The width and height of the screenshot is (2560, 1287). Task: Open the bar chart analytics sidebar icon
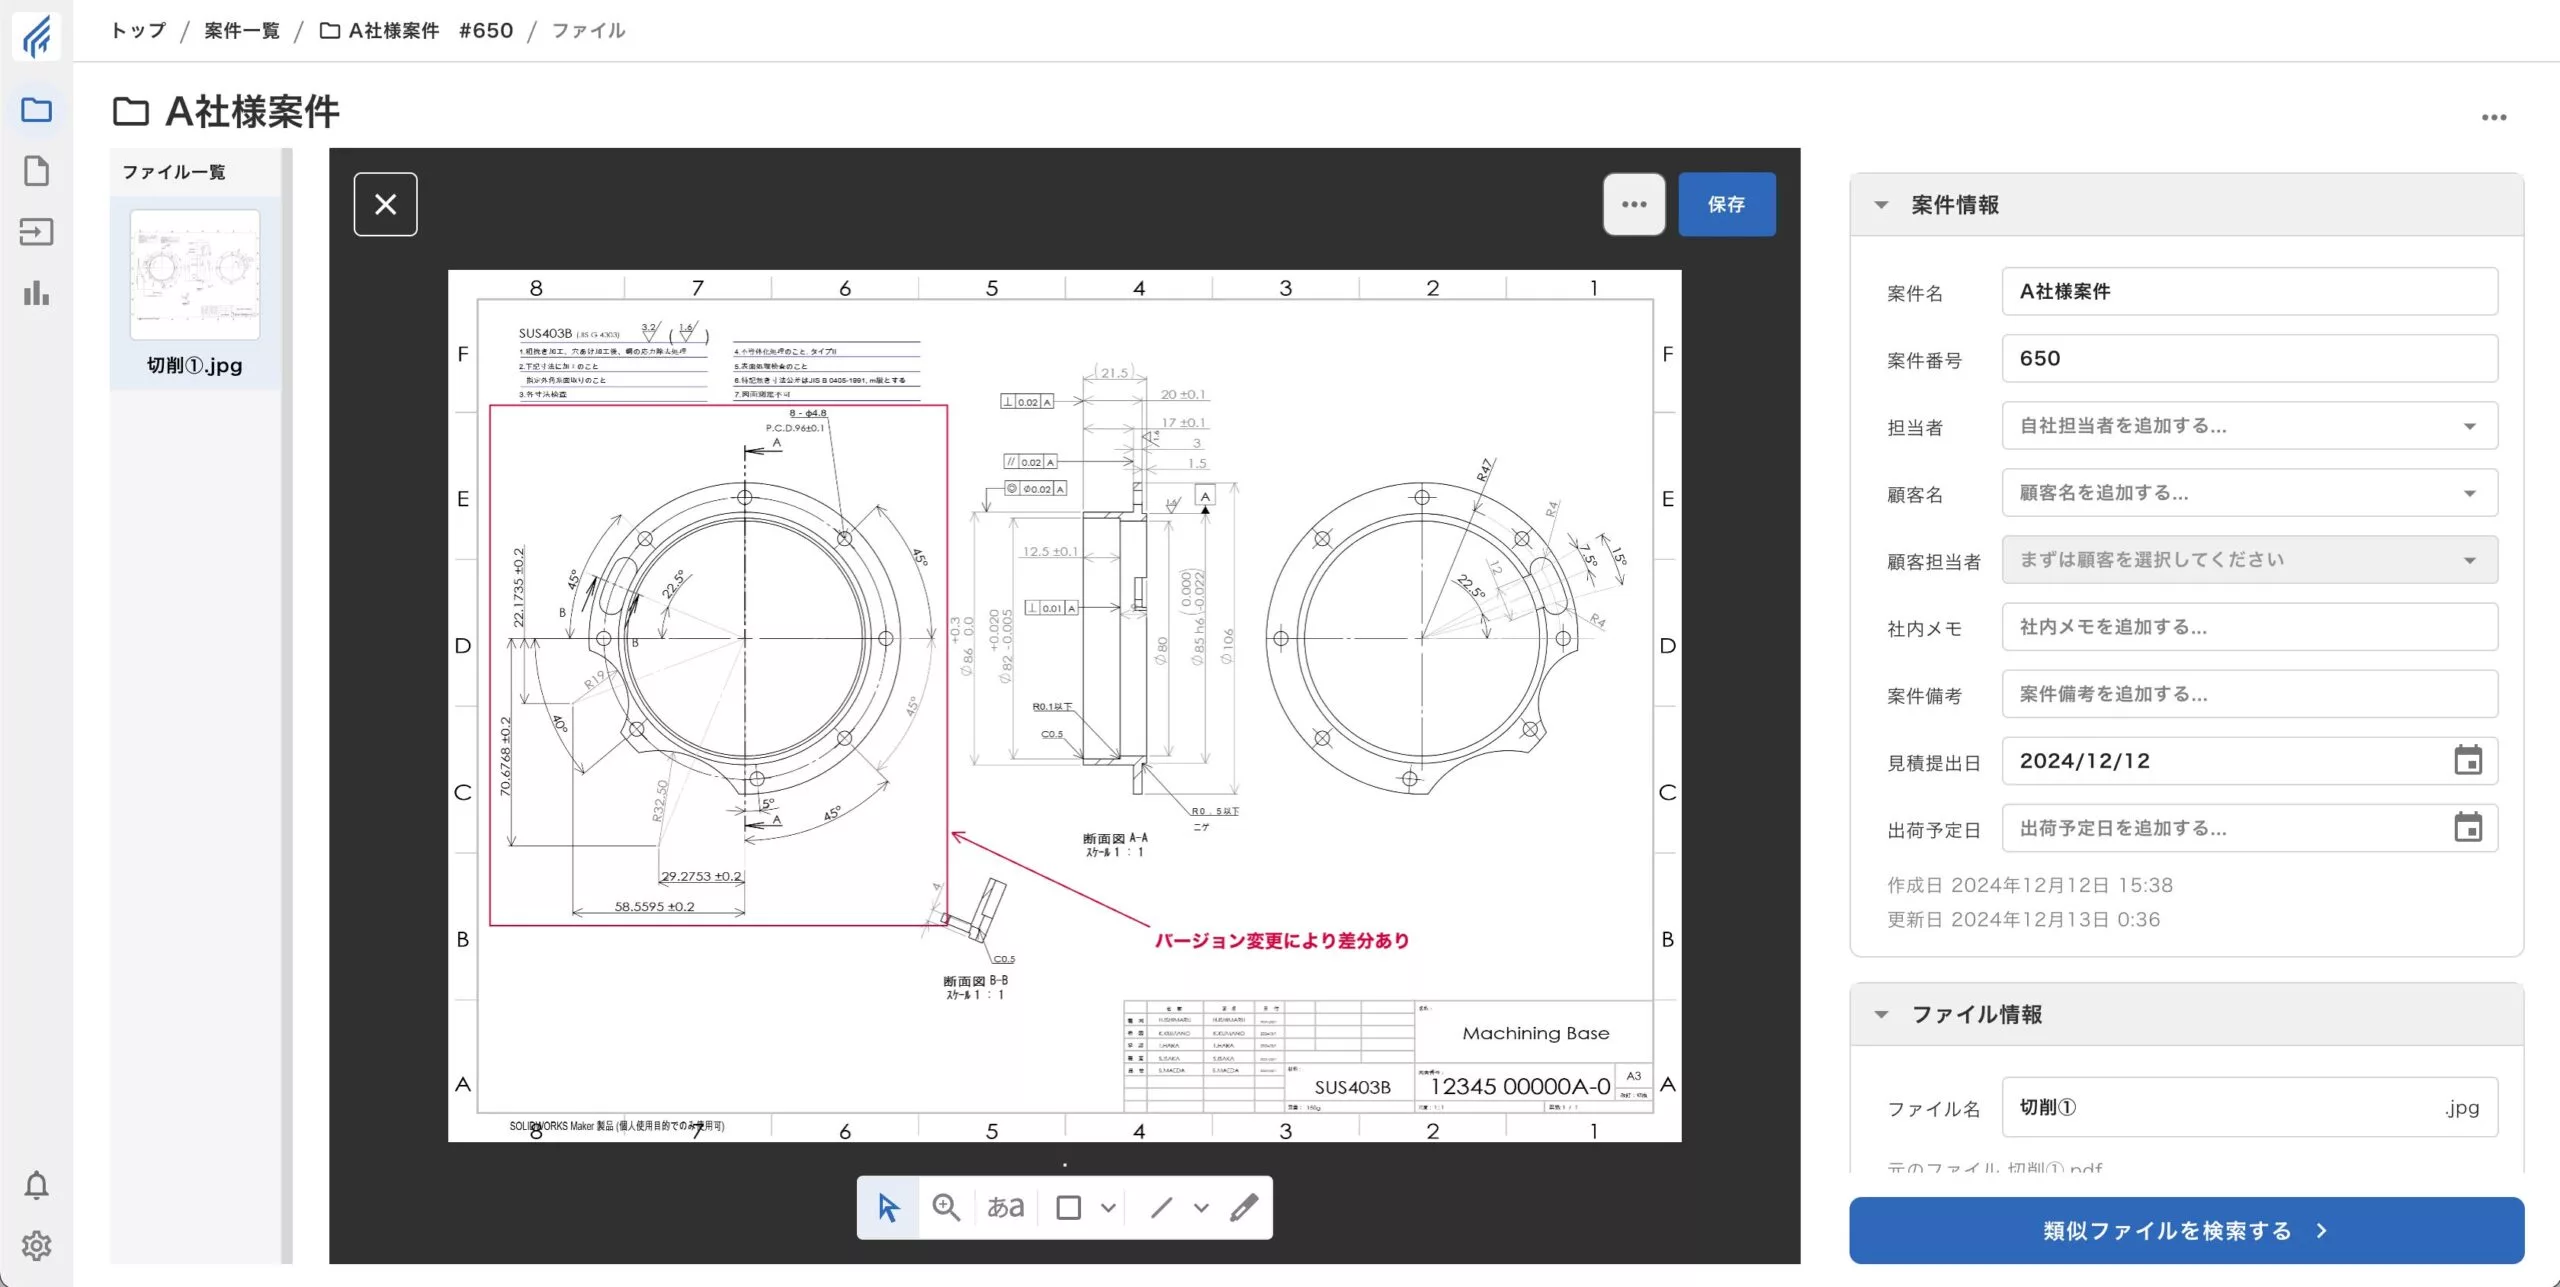(x=36, y=294)
